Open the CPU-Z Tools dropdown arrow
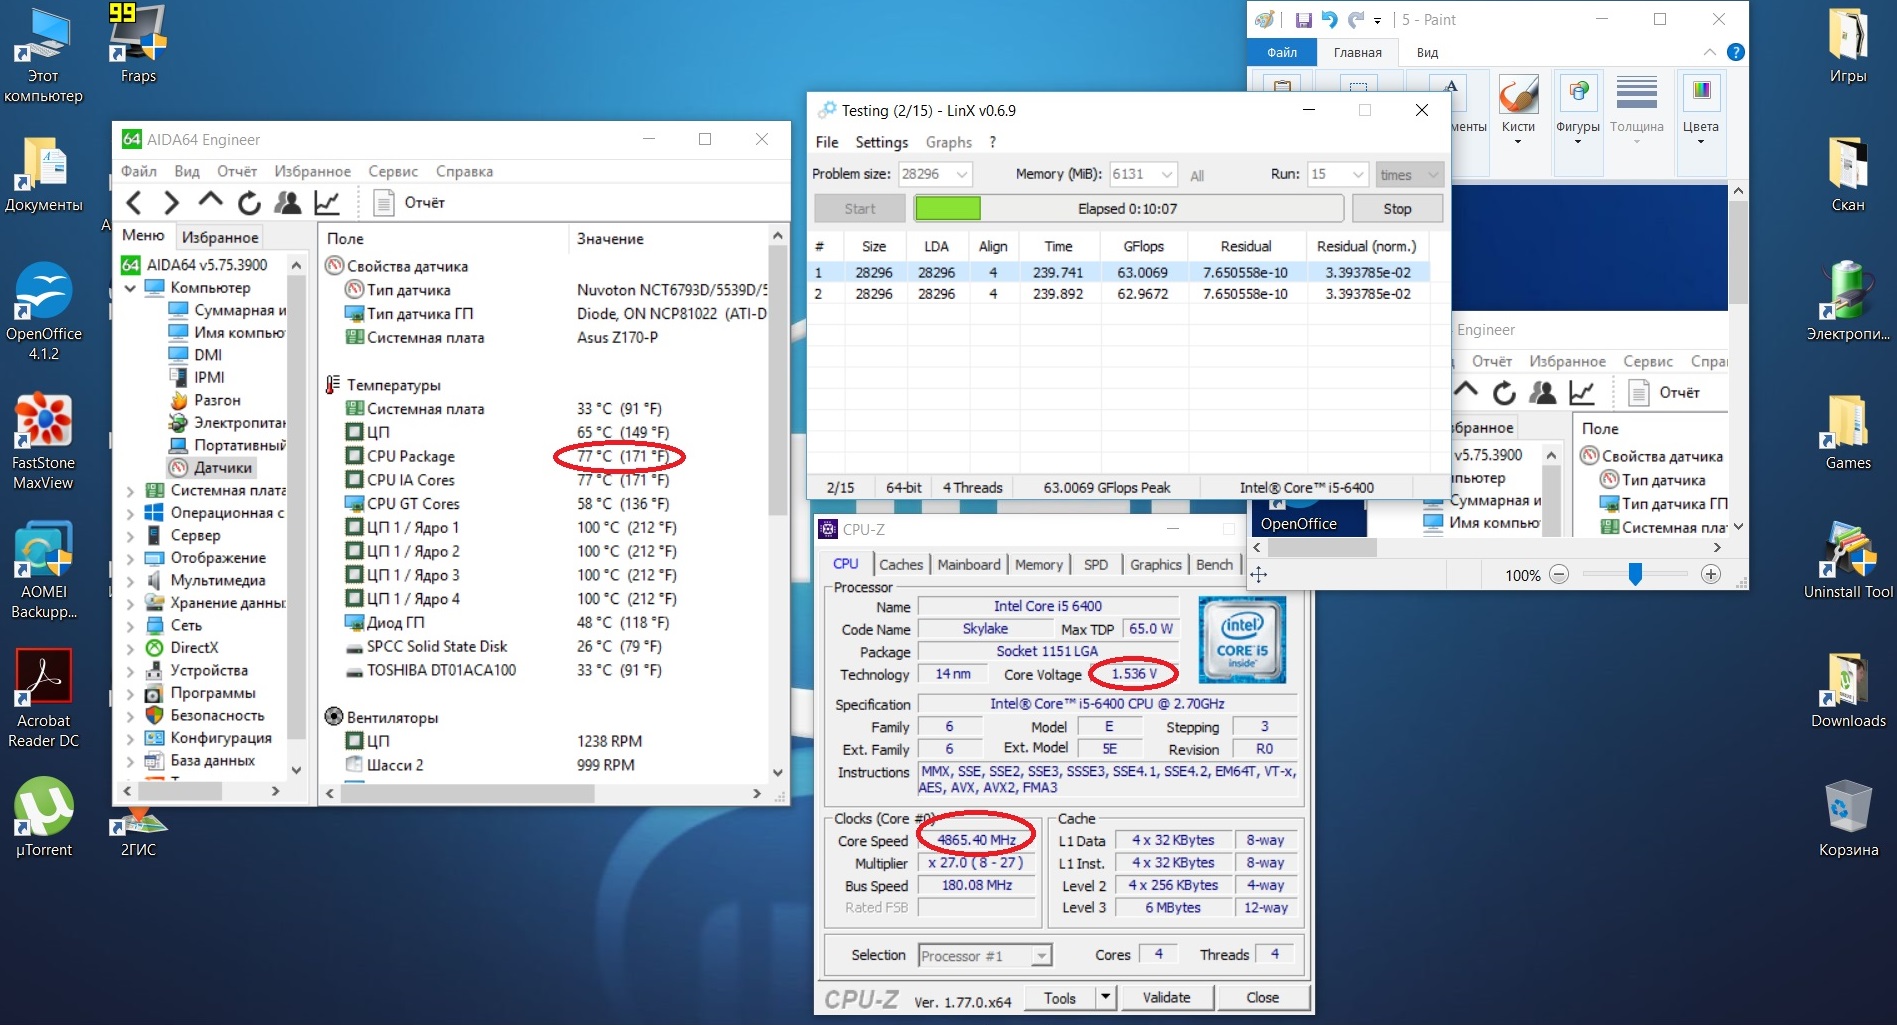This screenshot has height=1025, width=1897. coord(1105,997)
